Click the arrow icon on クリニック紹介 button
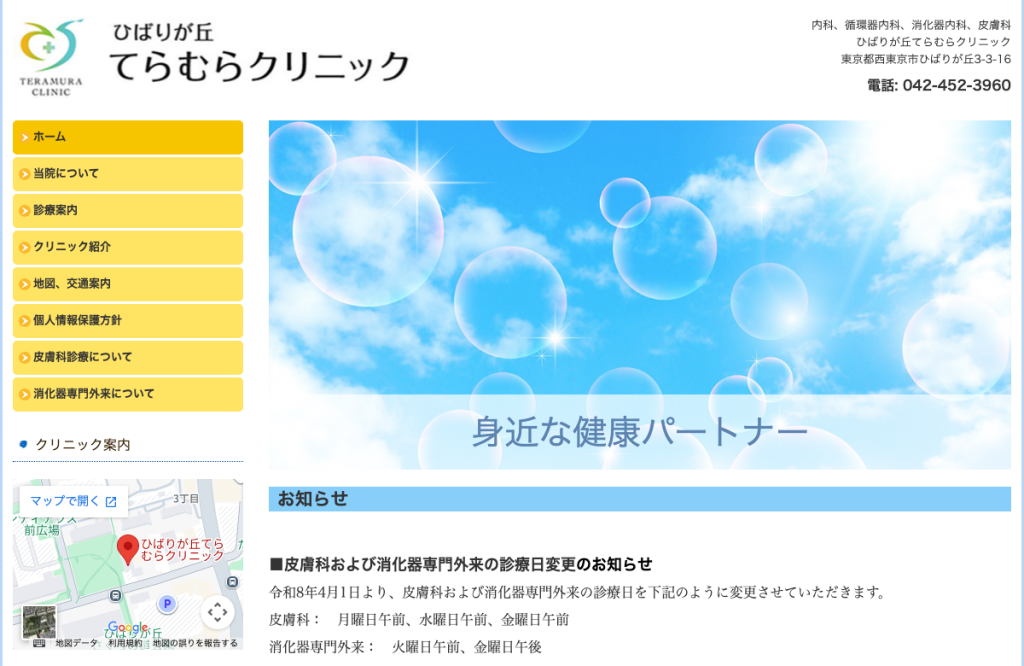 tap(24, 247)
